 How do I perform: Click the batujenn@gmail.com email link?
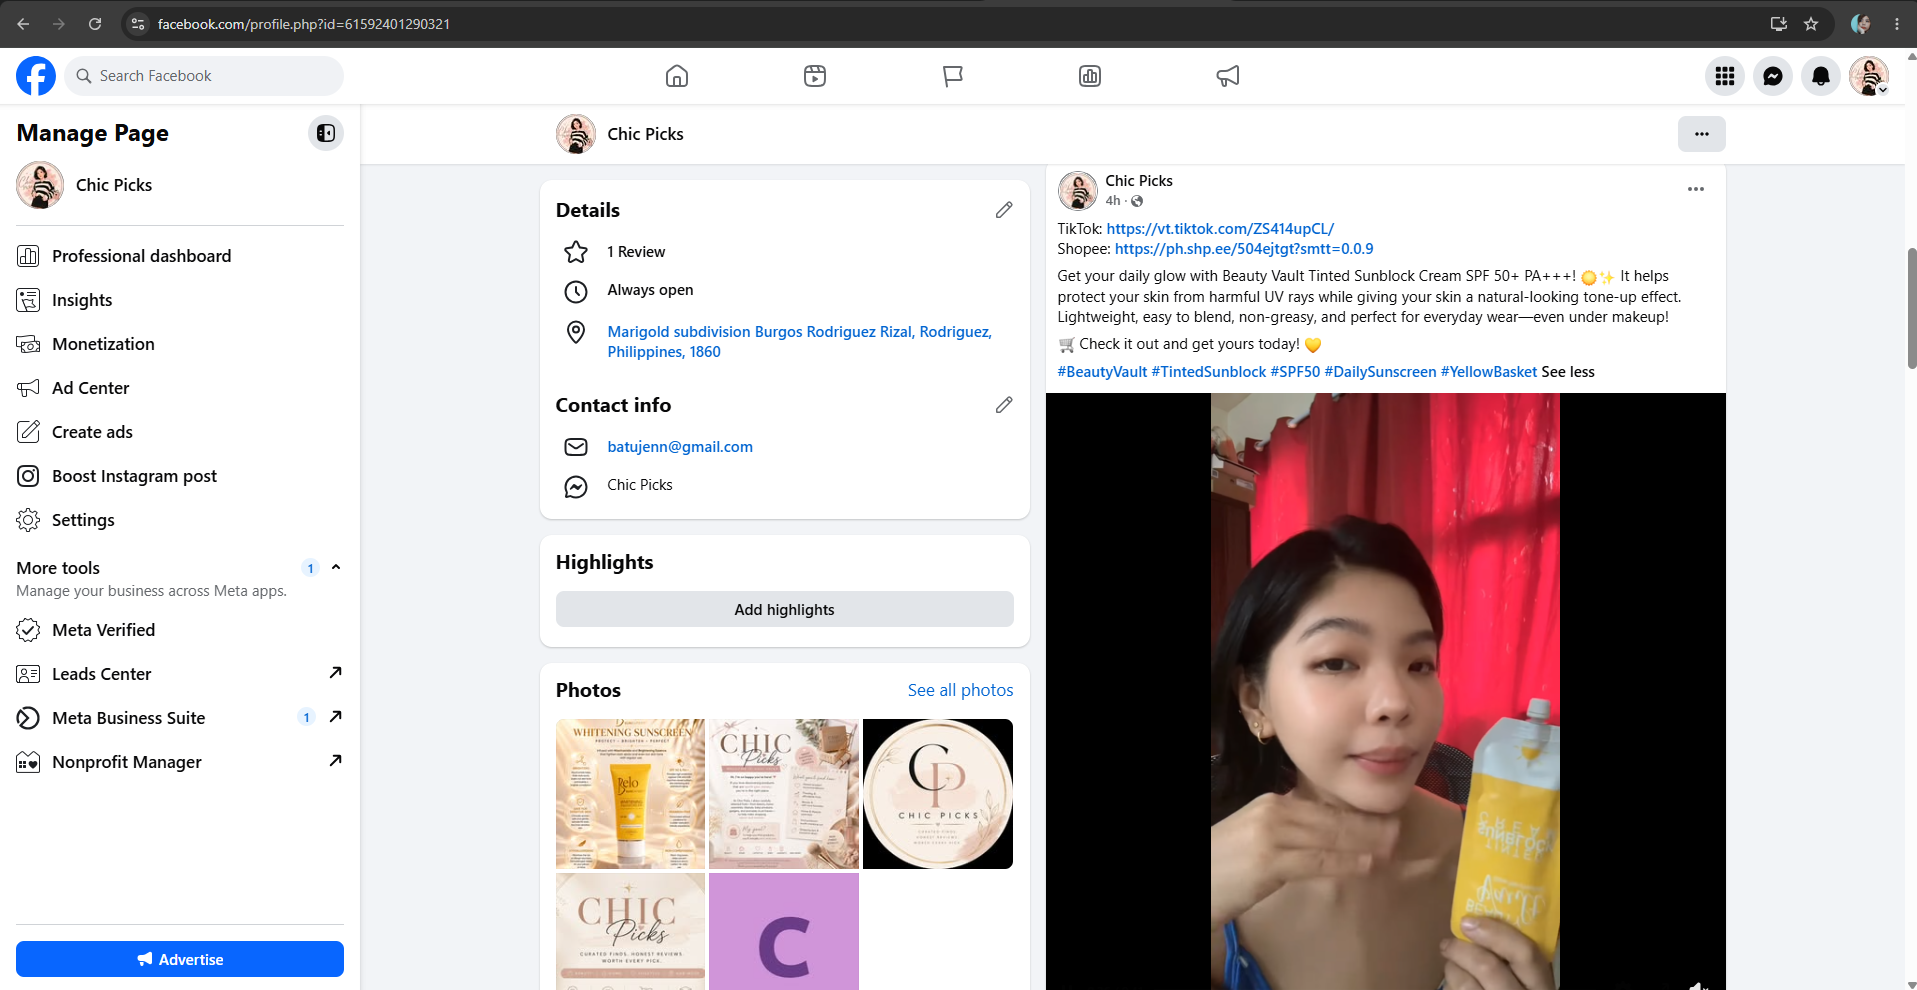click(680, 447)
